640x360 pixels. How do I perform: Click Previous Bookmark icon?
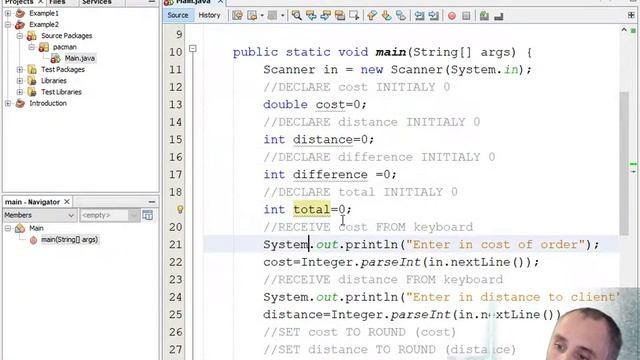click(x=372, y=16)
